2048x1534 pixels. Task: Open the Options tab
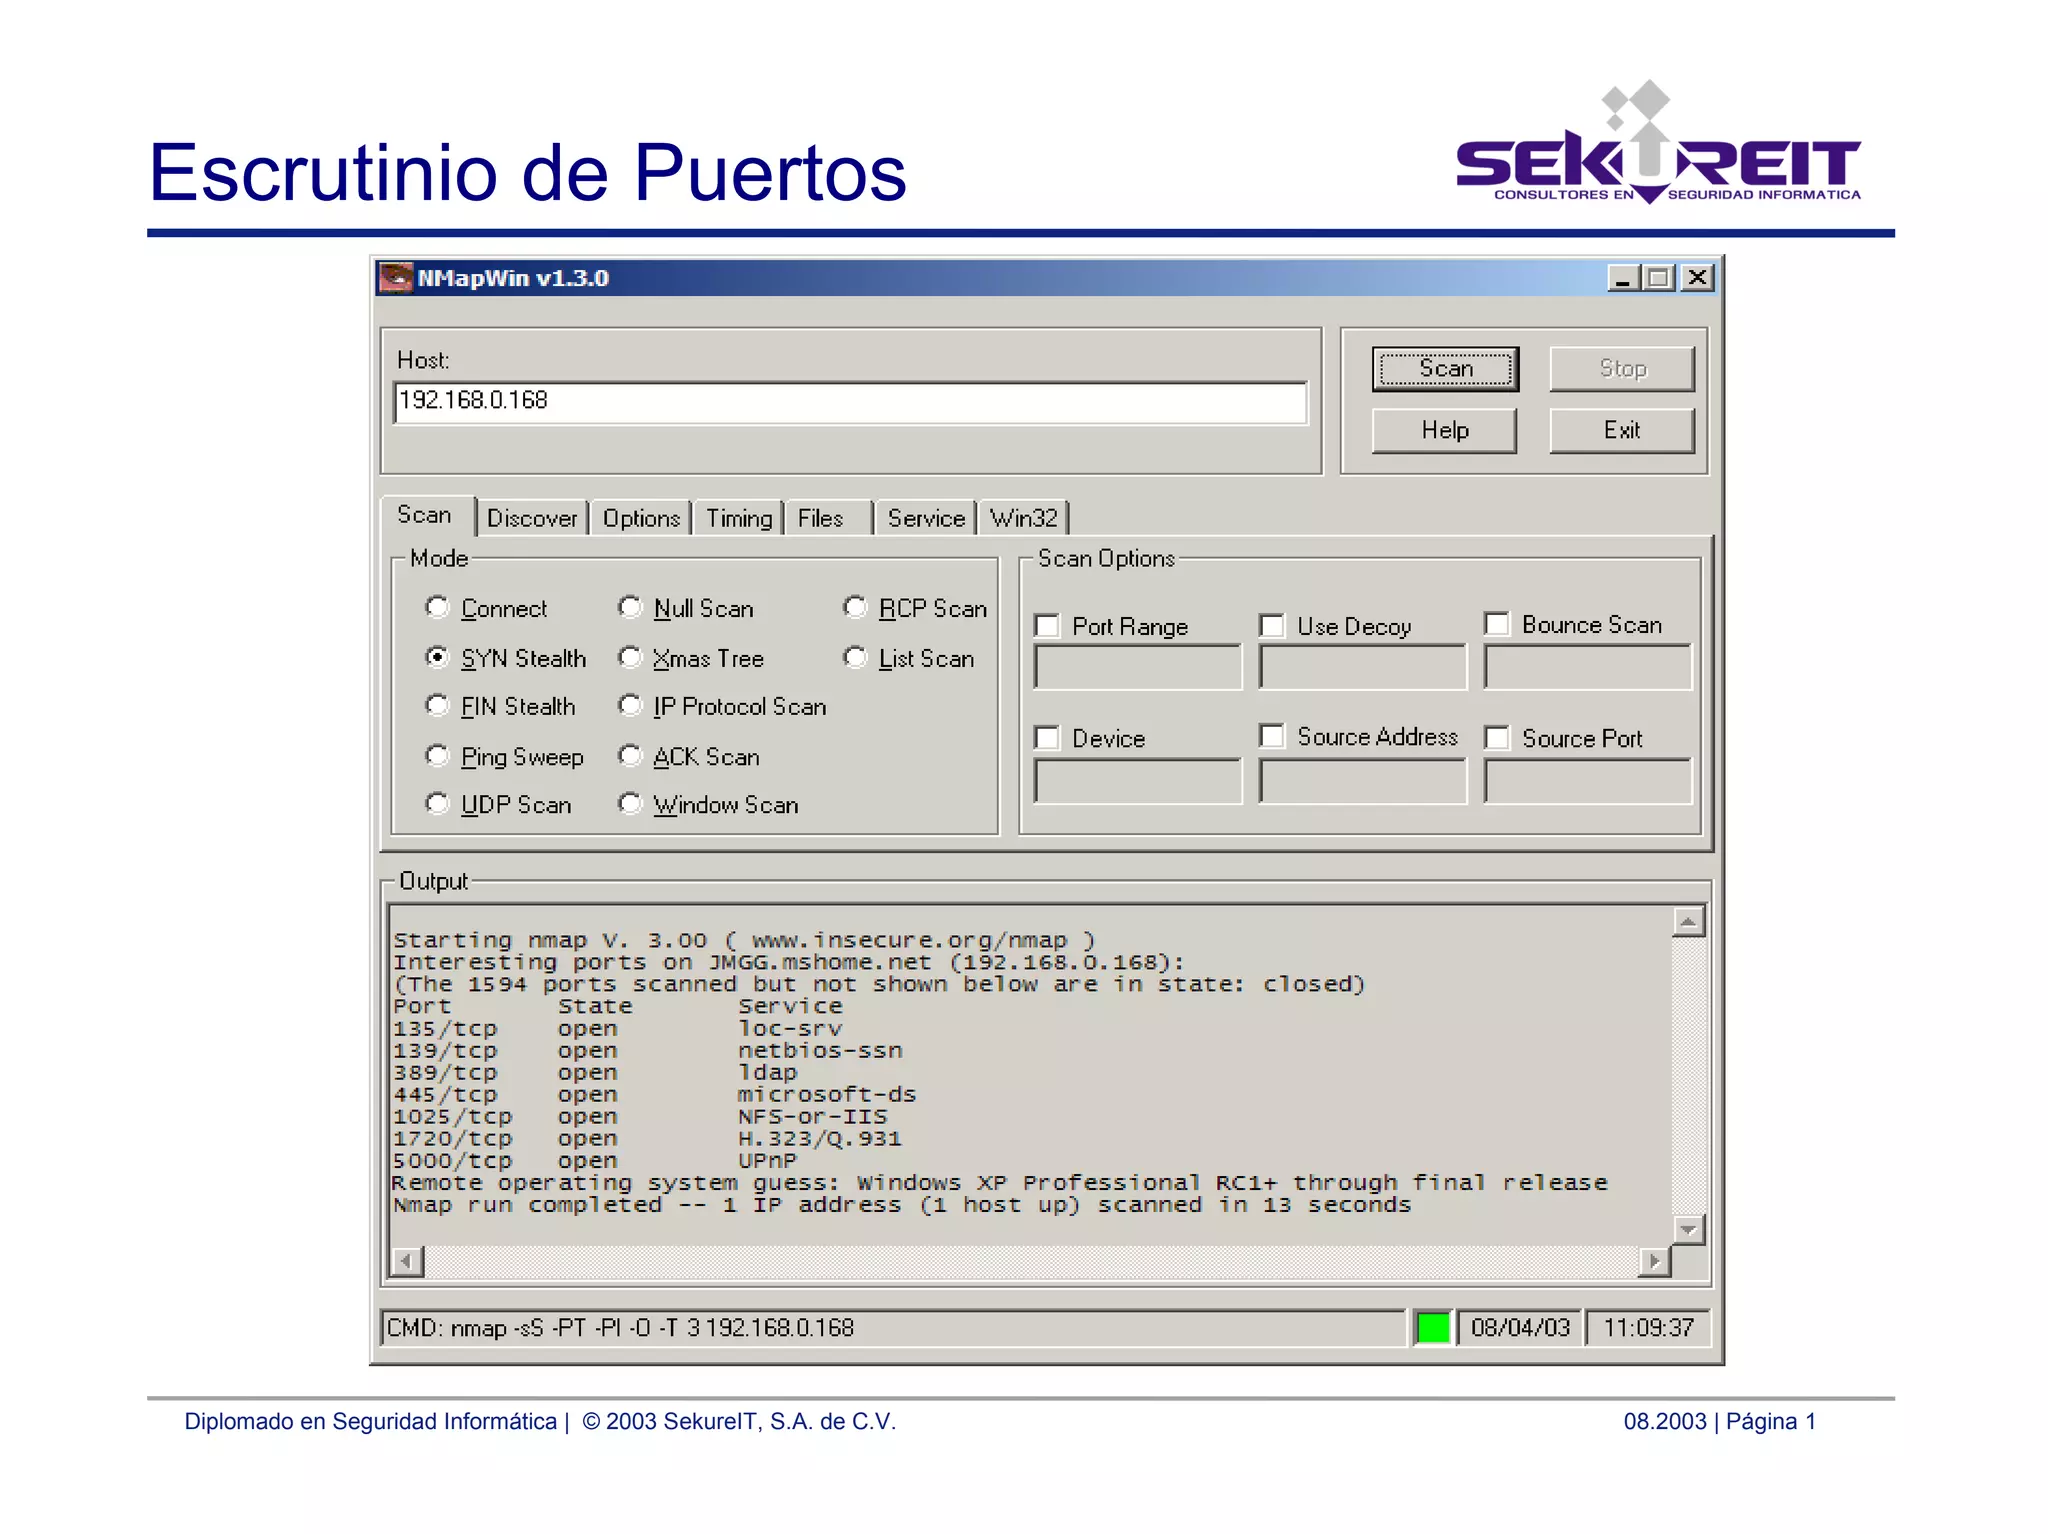641,518
